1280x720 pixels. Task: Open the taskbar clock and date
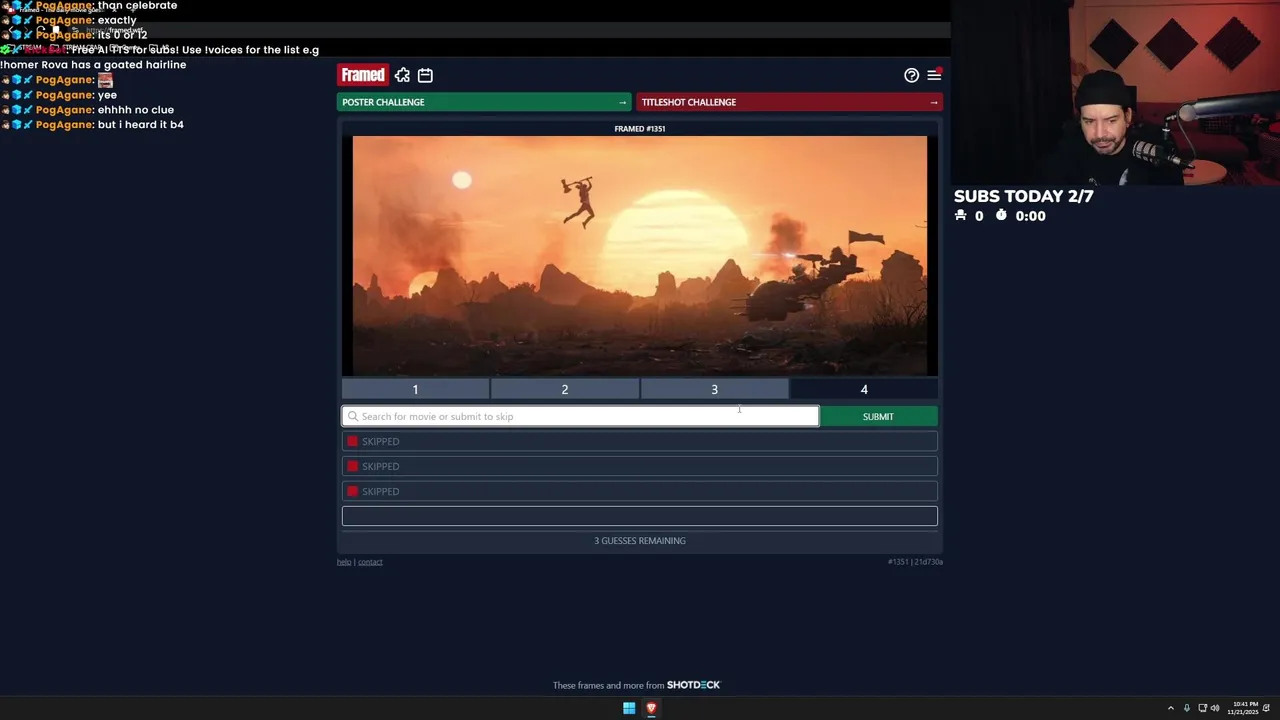pyautogui.click(x=1244, y=708)
